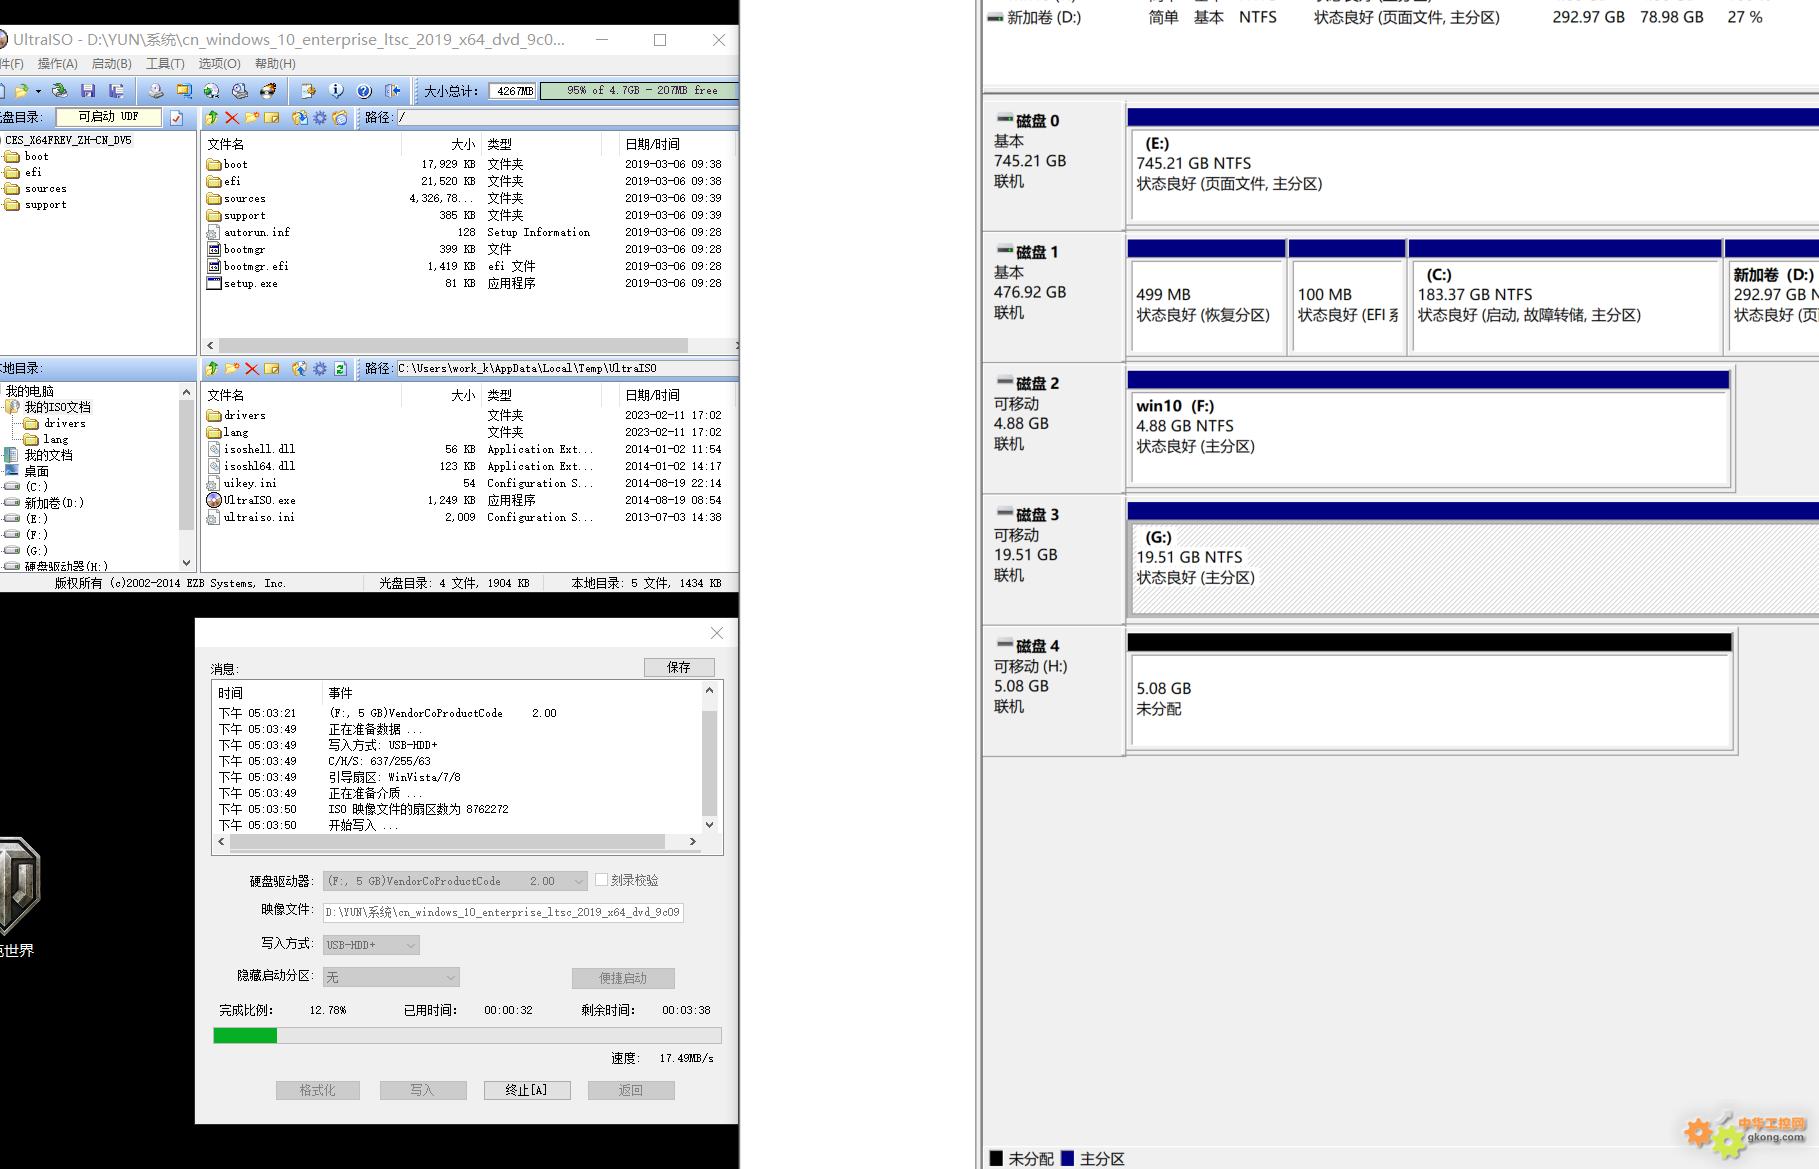The height and width of the screenshot is (1169, 1819).
Task: Click the Add files page icon on the main toolbar
Action: point(308,91)
